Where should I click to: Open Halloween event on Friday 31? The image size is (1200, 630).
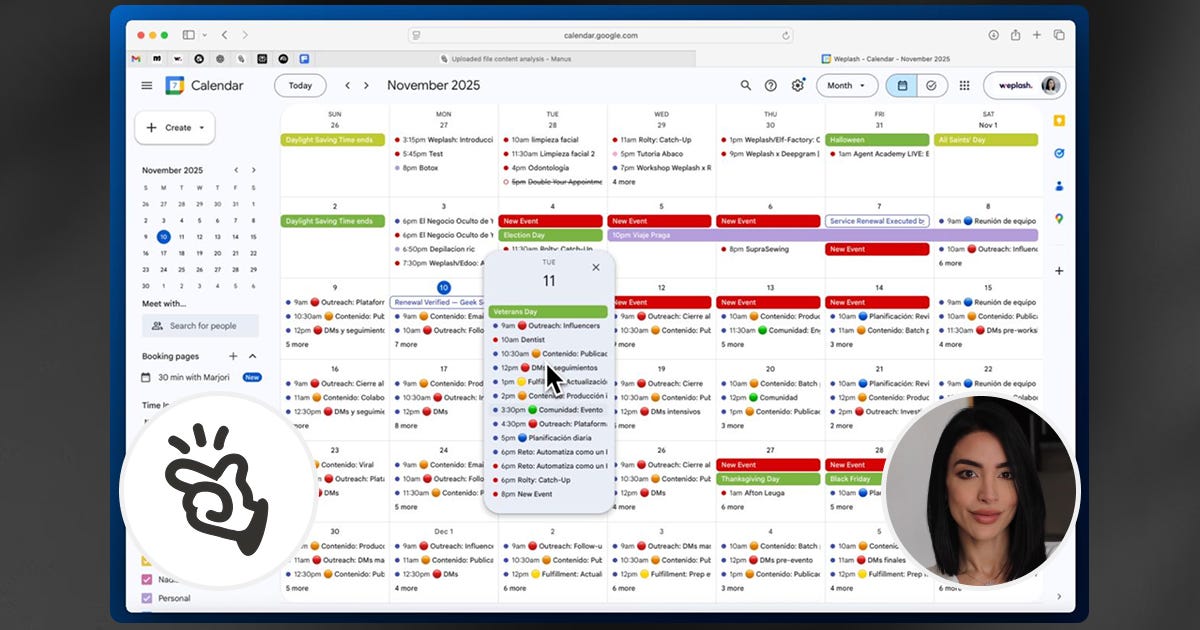tap(877, 140)
